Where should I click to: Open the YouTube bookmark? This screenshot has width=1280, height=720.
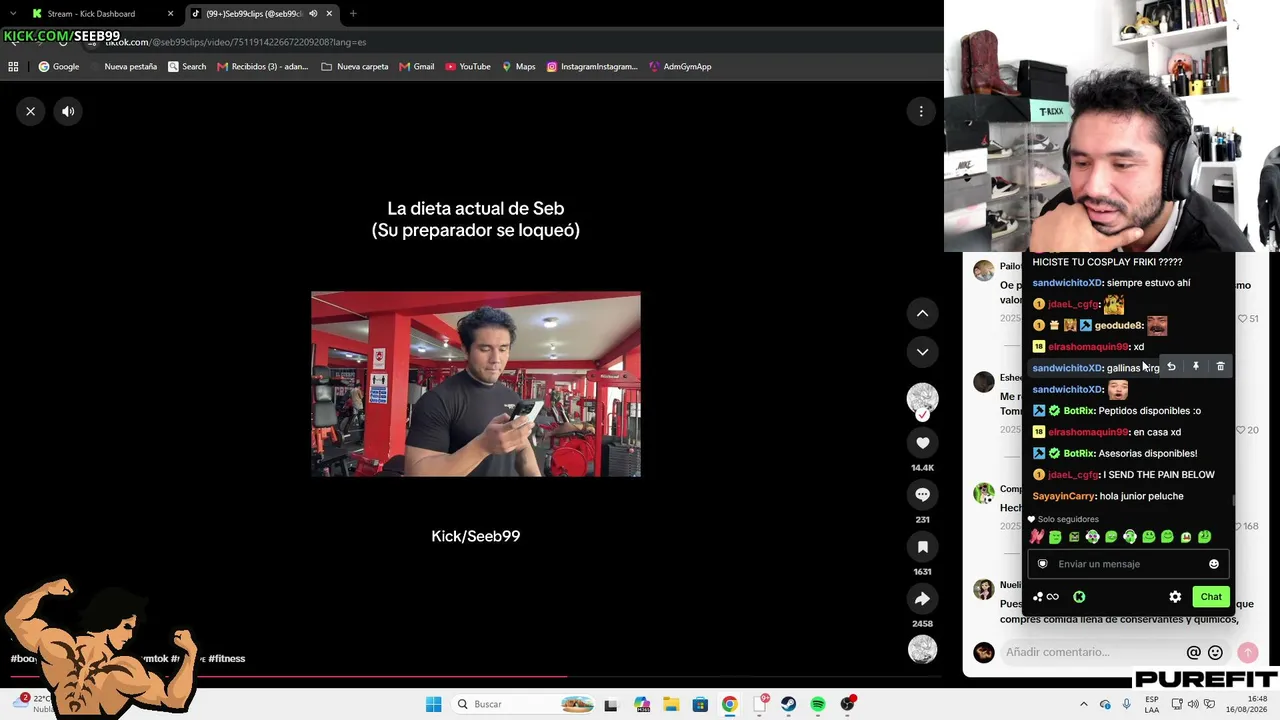click(468, 67)
